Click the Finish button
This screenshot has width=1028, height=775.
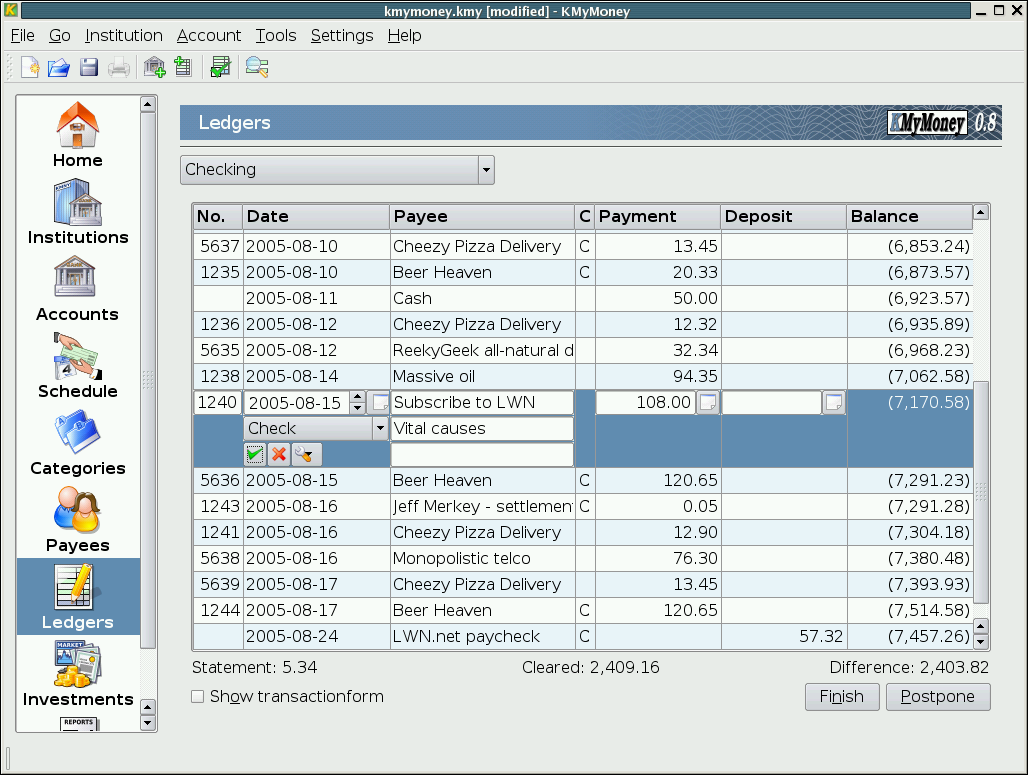point(841,697)
